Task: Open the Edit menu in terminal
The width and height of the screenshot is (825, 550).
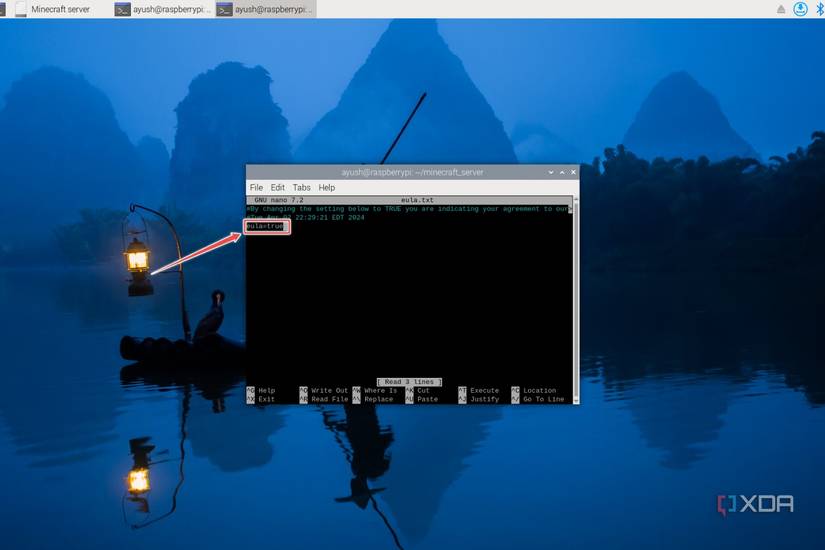Action: (277, 187)
